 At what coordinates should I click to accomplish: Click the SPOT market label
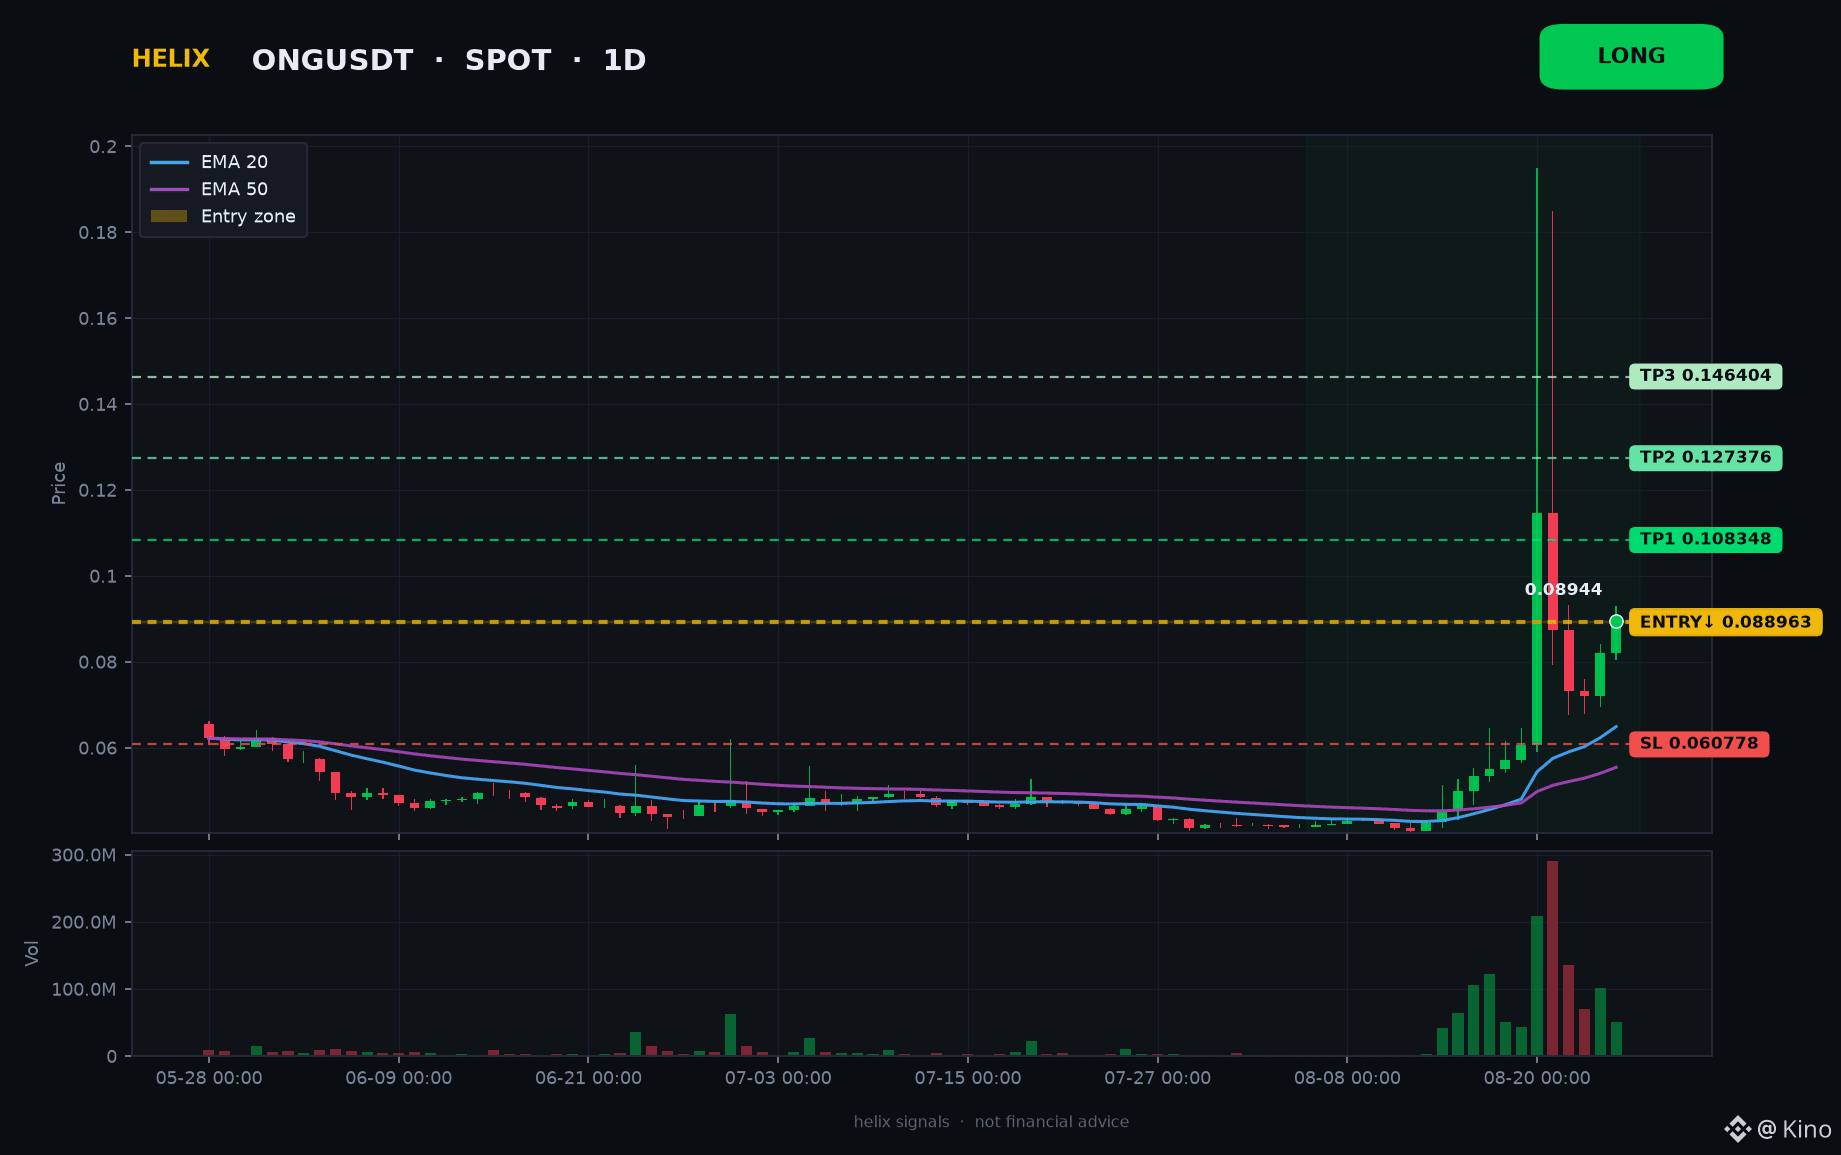(x=508, y=60)
